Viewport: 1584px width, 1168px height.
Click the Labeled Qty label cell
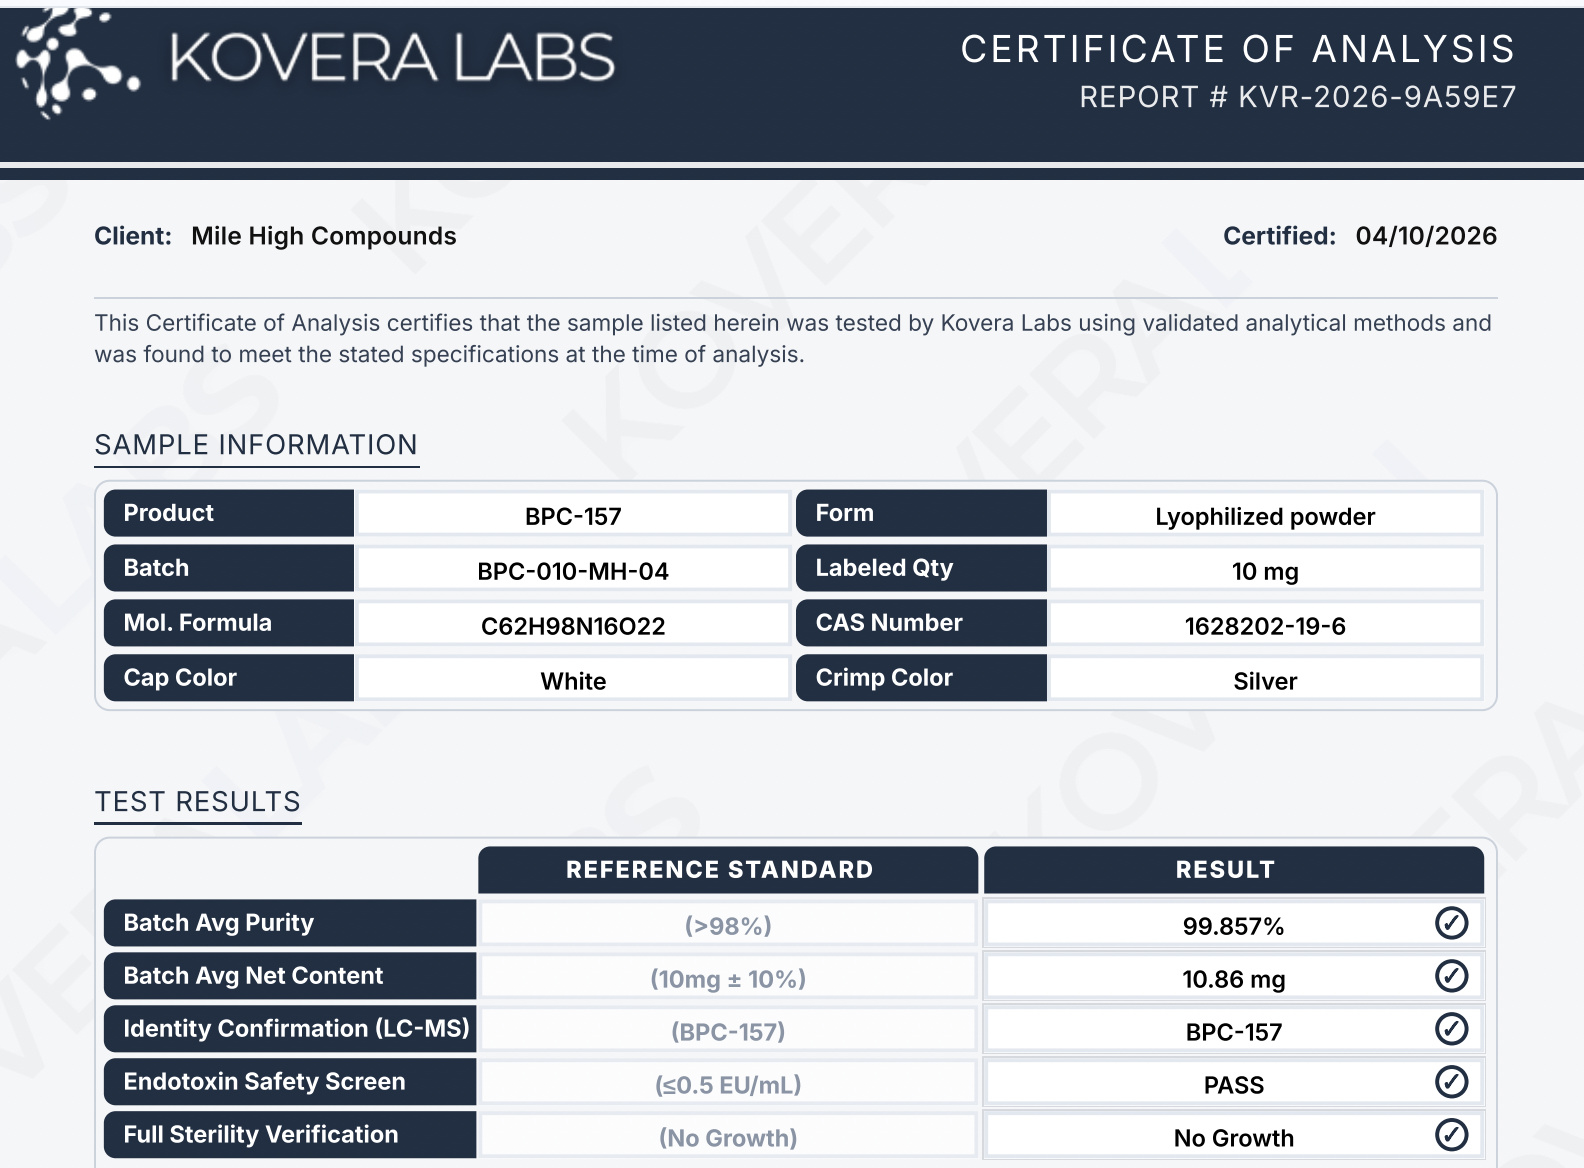pos(921,568)
